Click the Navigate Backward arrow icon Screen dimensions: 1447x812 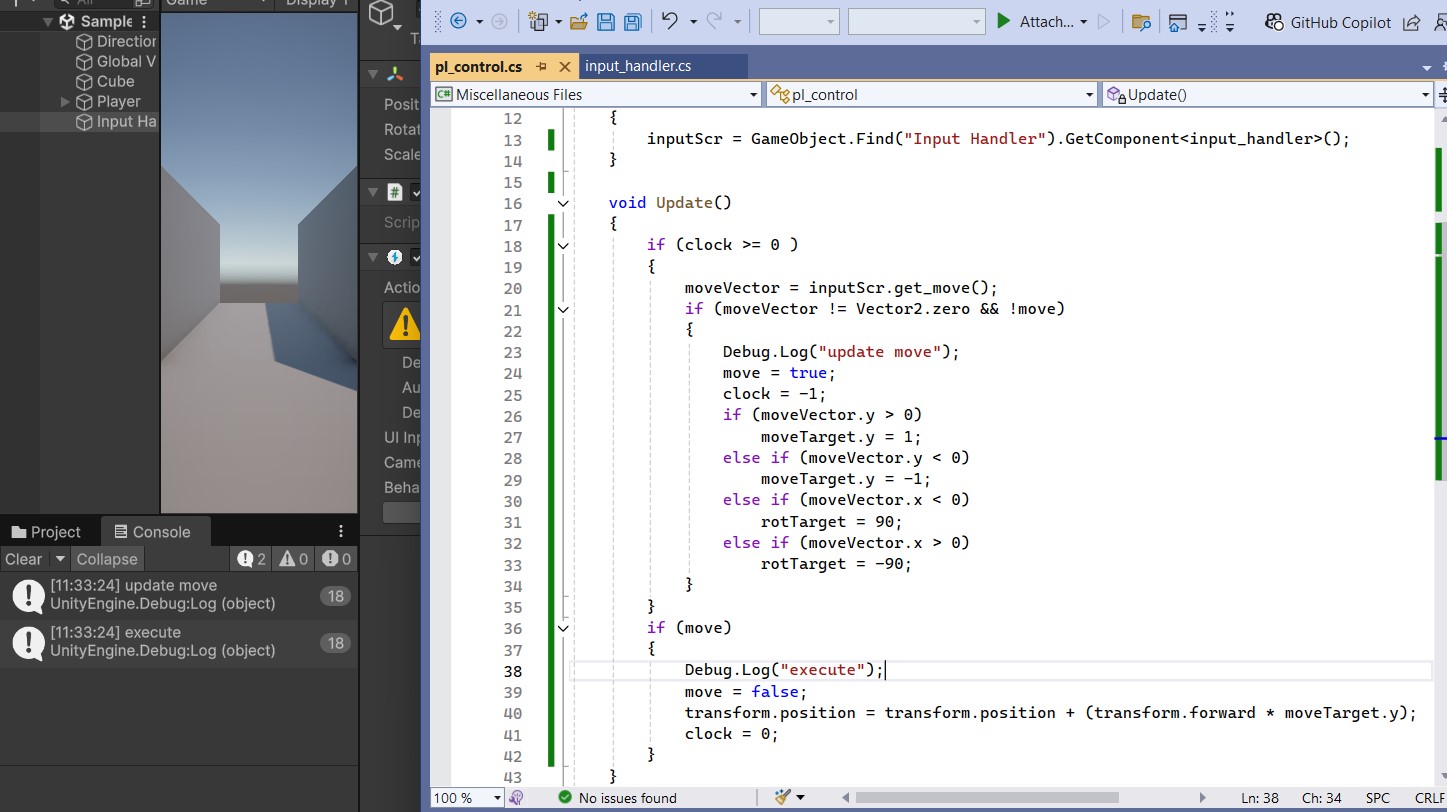(x=459, y=22)
